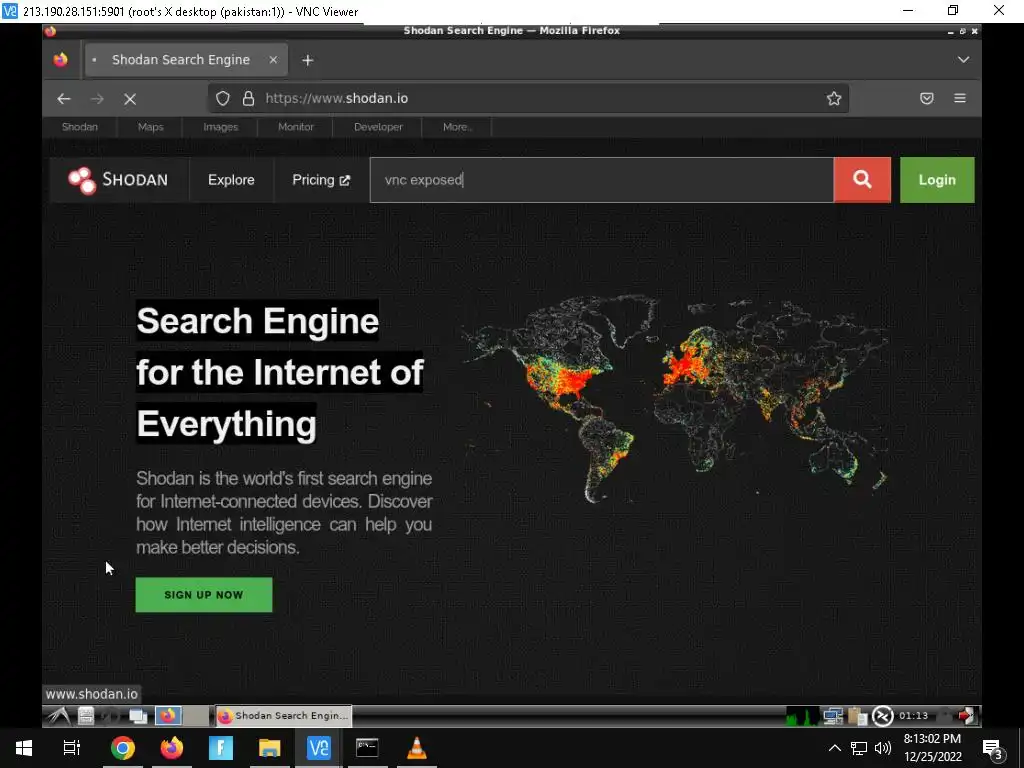Open the Maps nav item
This screenshot has height=768, width=1024.
pos(150,127)
